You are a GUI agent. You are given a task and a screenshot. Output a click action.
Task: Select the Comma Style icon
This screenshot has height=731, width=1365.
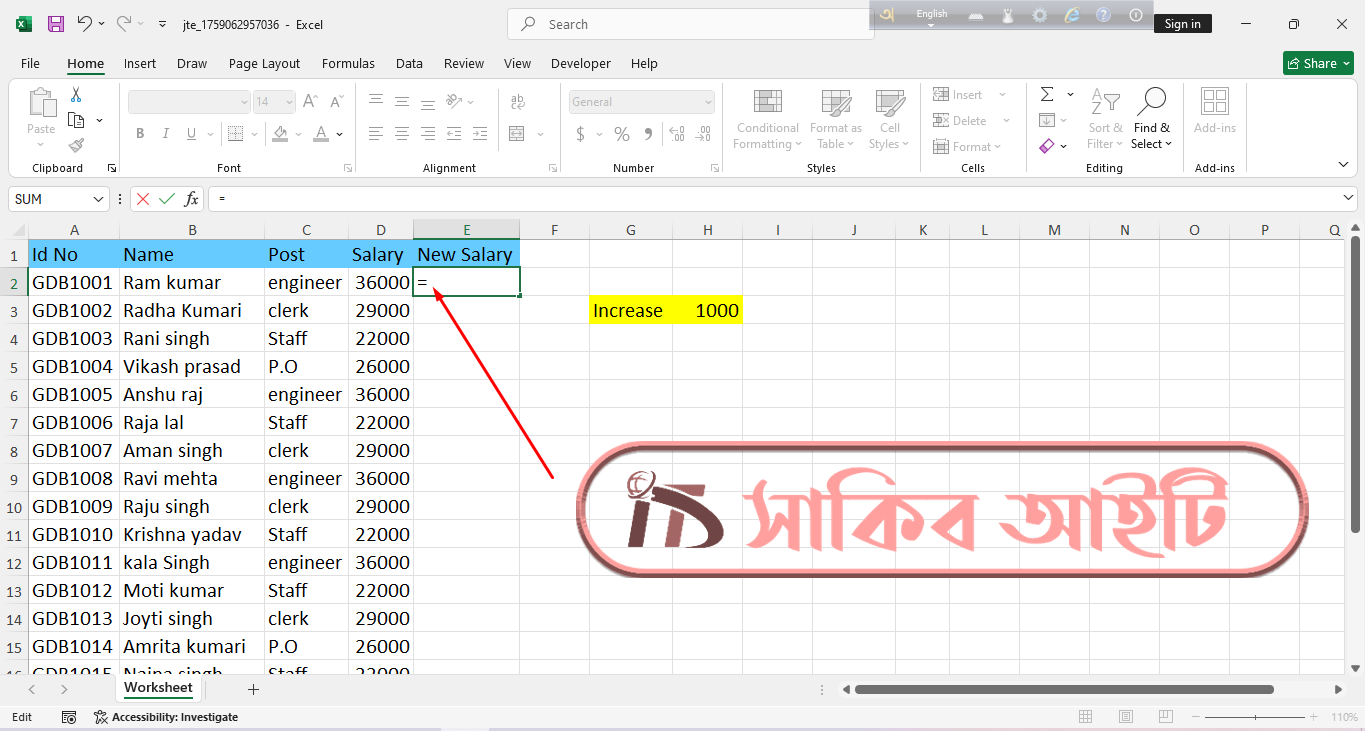(650, 132)
